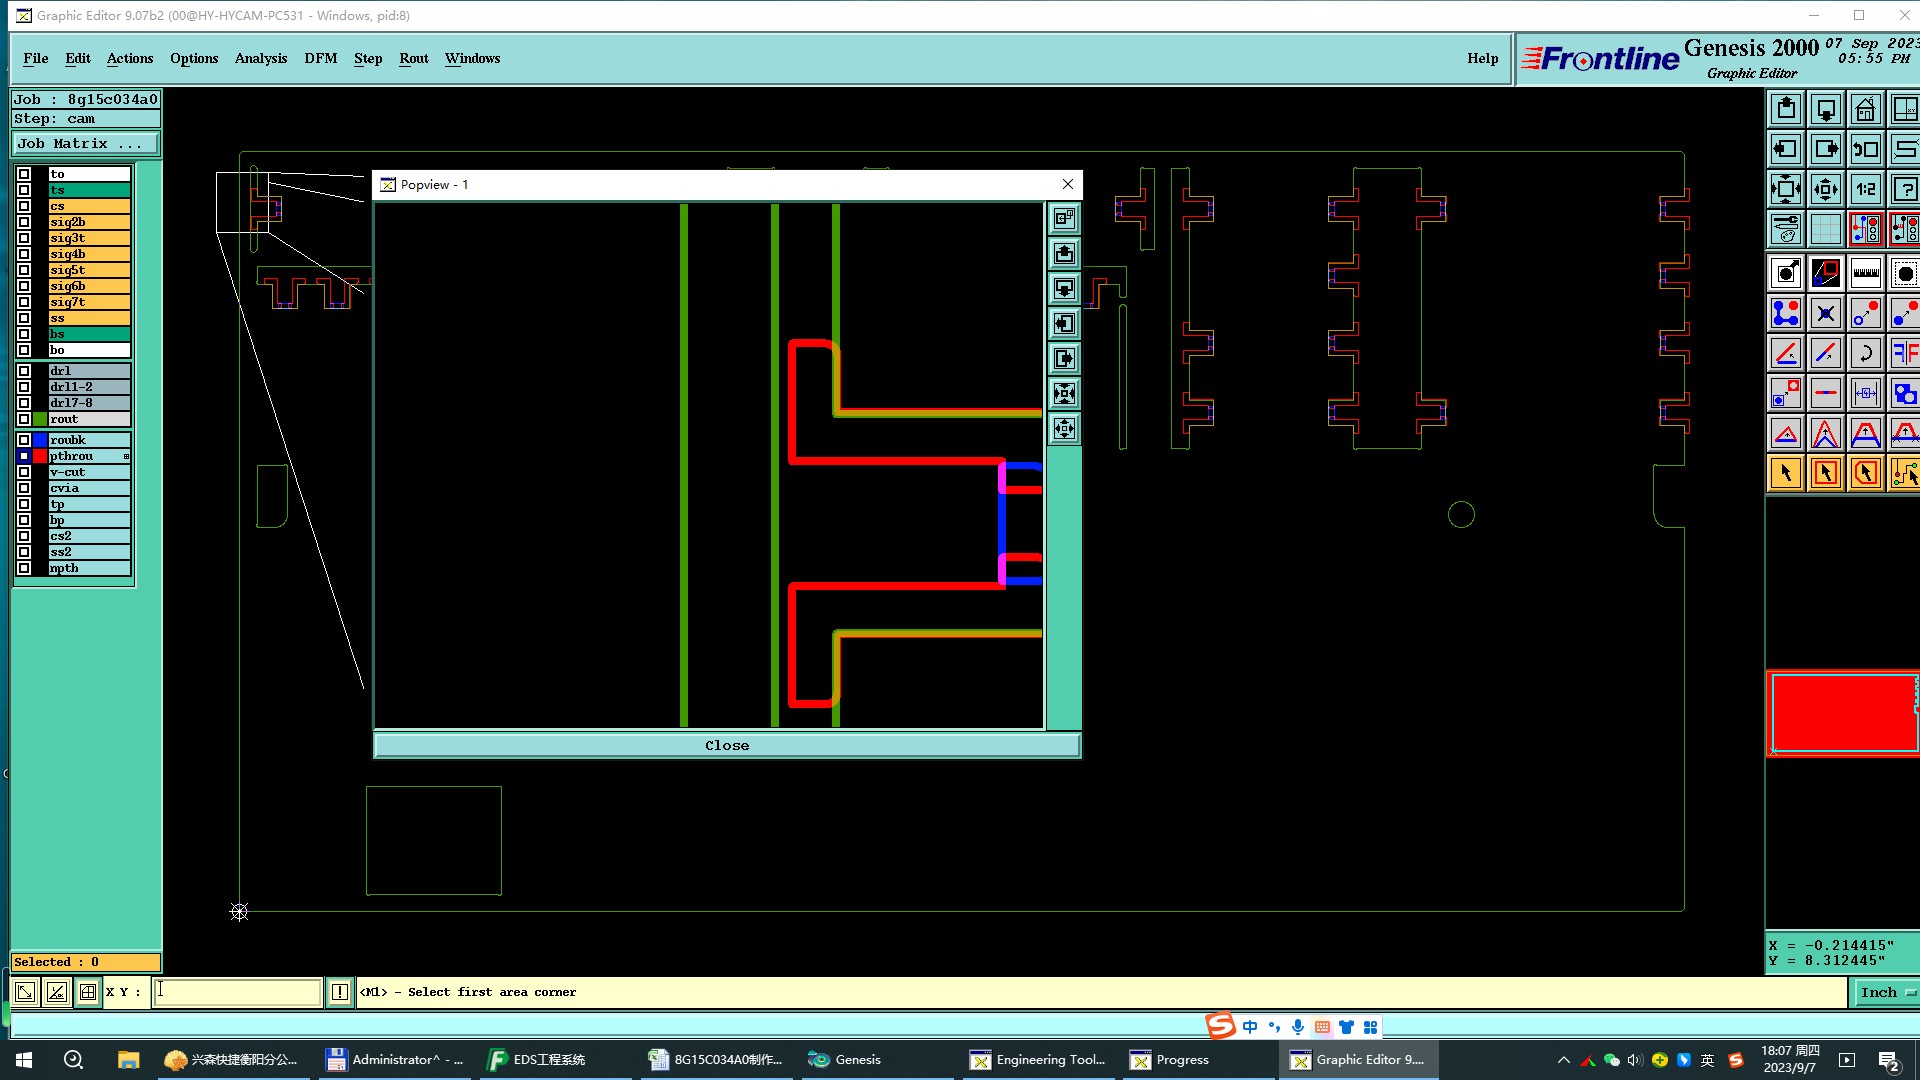1920x1080 pixels.
Task: Click the mirror F tool icon
Action: [x=1904, y=353]
